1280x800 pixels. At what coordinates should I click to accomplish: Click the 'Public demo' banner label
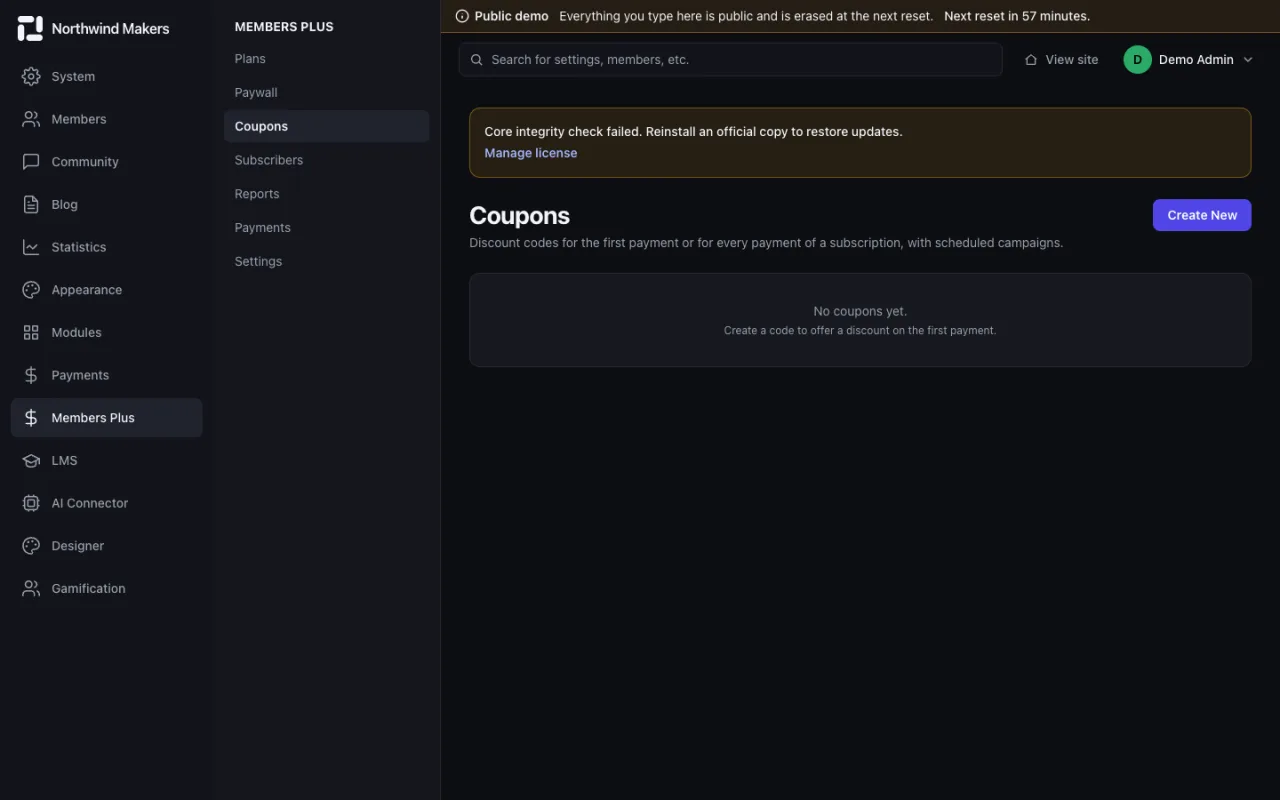[512, 16]
